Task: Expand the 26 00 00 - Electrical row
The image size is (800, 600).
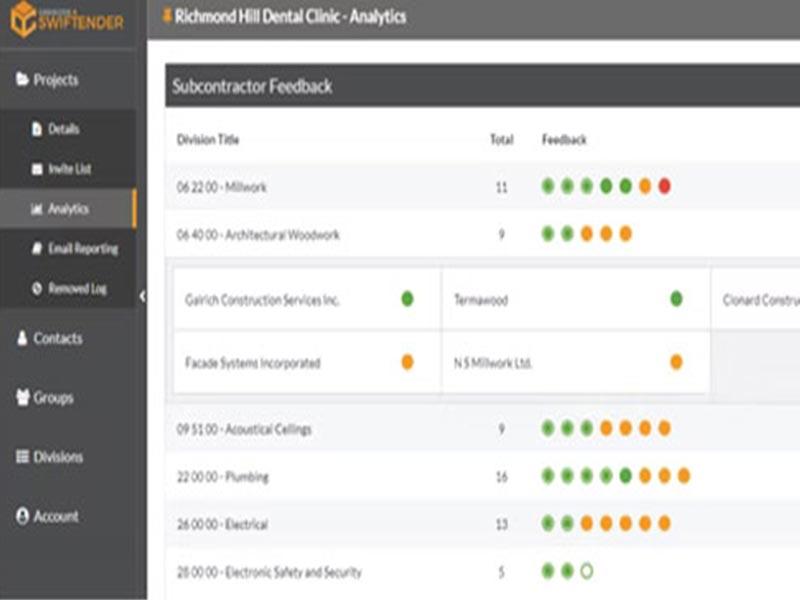Action: [x=483, y=524]
